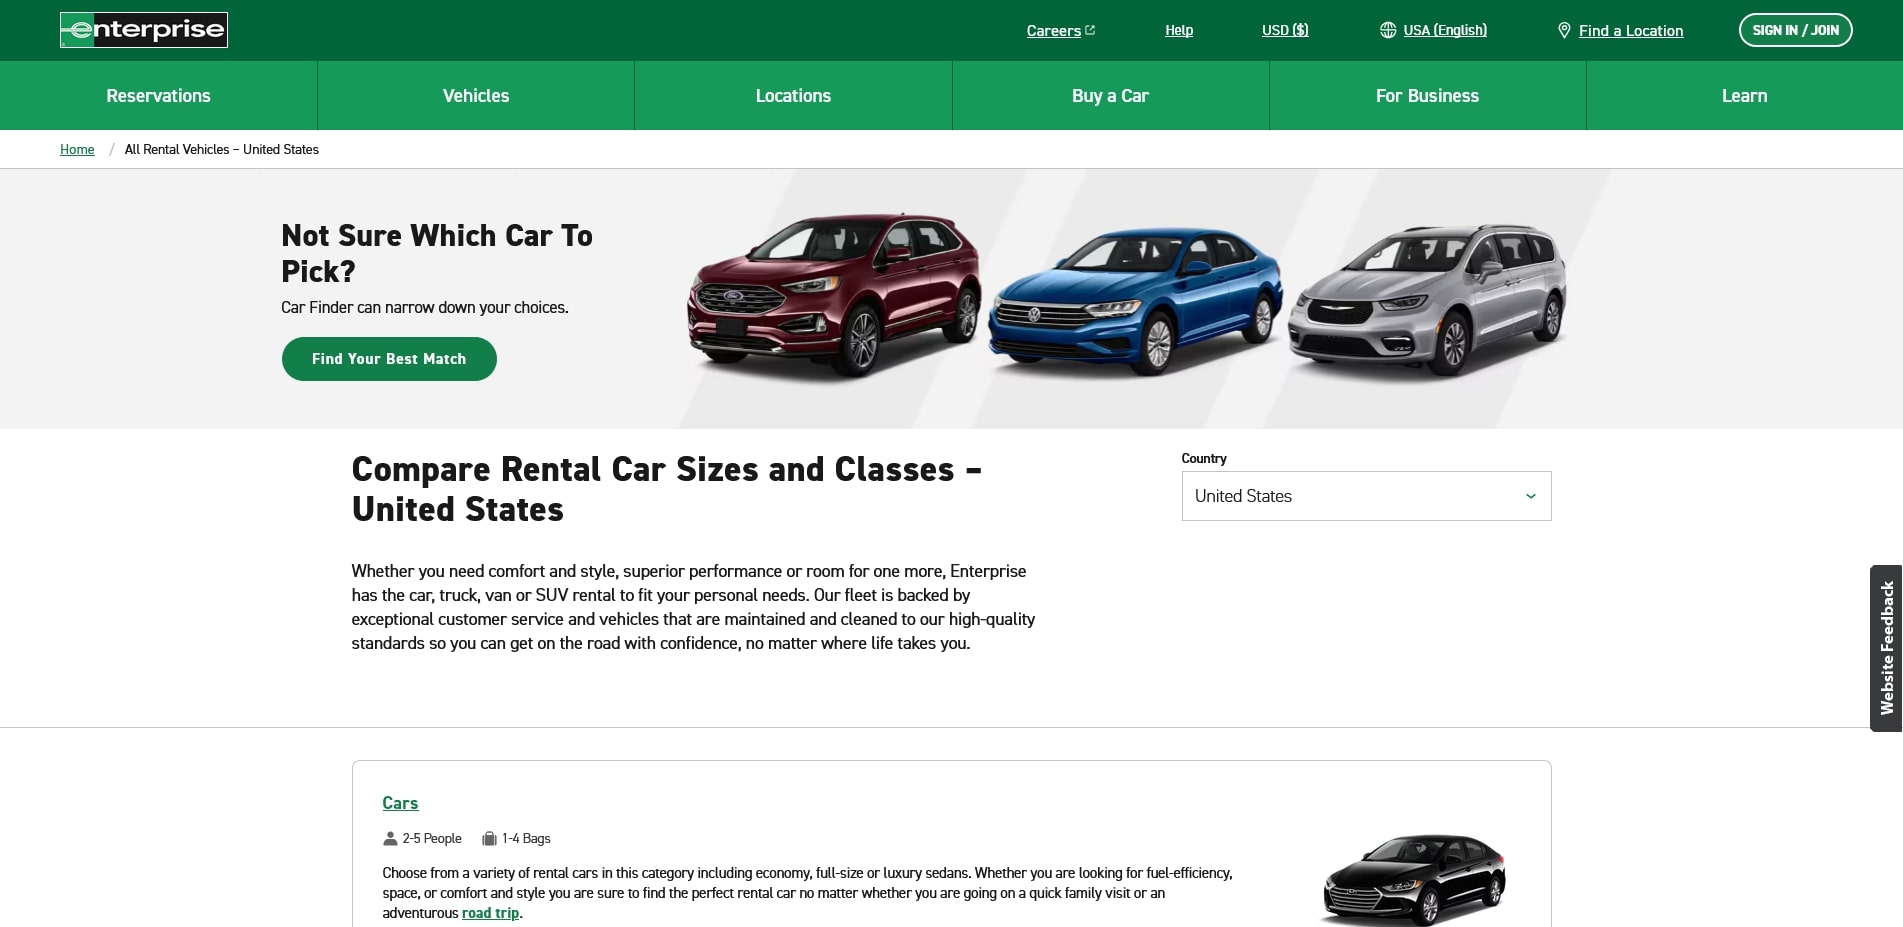The height and width of the screenshot is (927, 1903).
Task: Open the Vehicles navigation menu
Action: [476, 96]
